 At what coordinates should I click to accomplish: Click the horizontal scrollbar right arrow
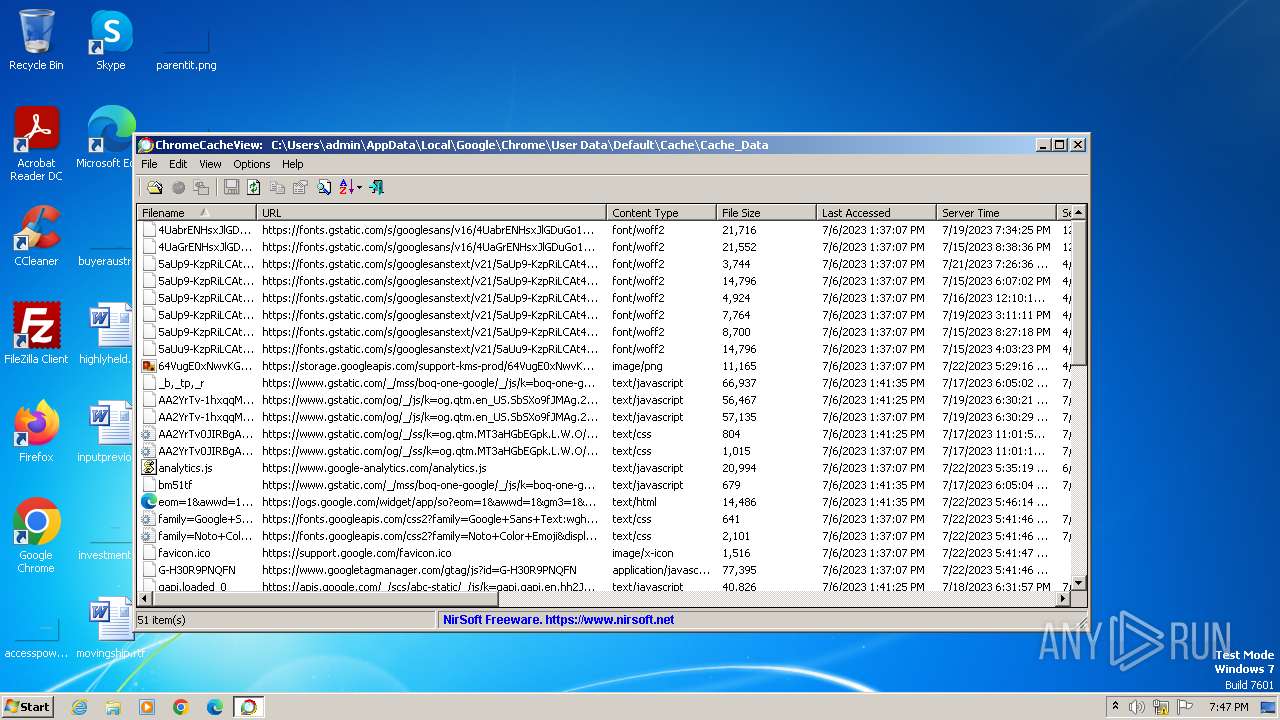tap(1063, 598)
